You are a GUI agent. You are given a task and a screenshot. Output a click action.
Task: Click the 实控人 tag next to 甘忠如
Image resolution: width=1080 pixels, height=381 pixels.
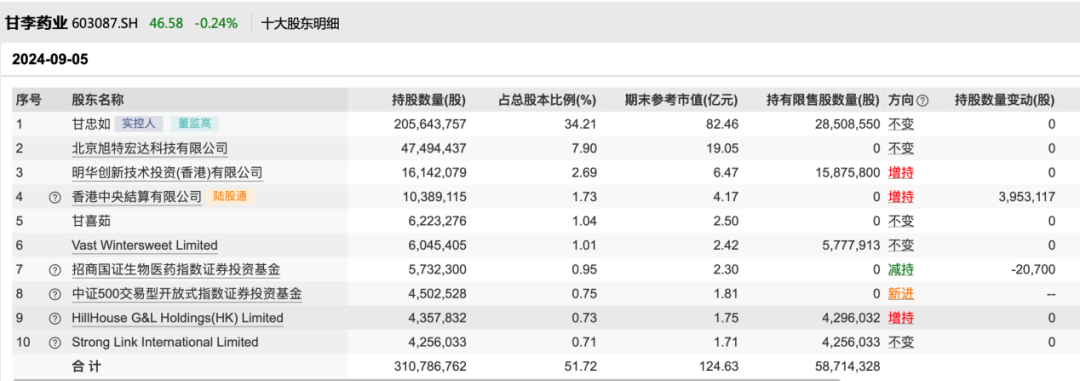pos(139,124)
